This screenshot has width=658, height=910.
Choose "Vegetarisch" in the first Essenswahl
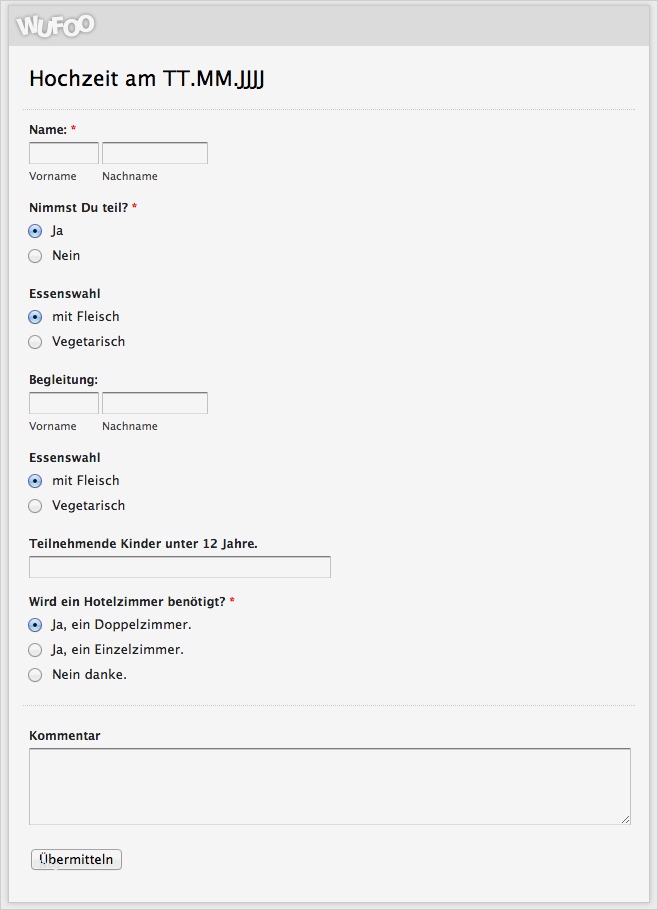pyautogui.click(x=35, y=341)
